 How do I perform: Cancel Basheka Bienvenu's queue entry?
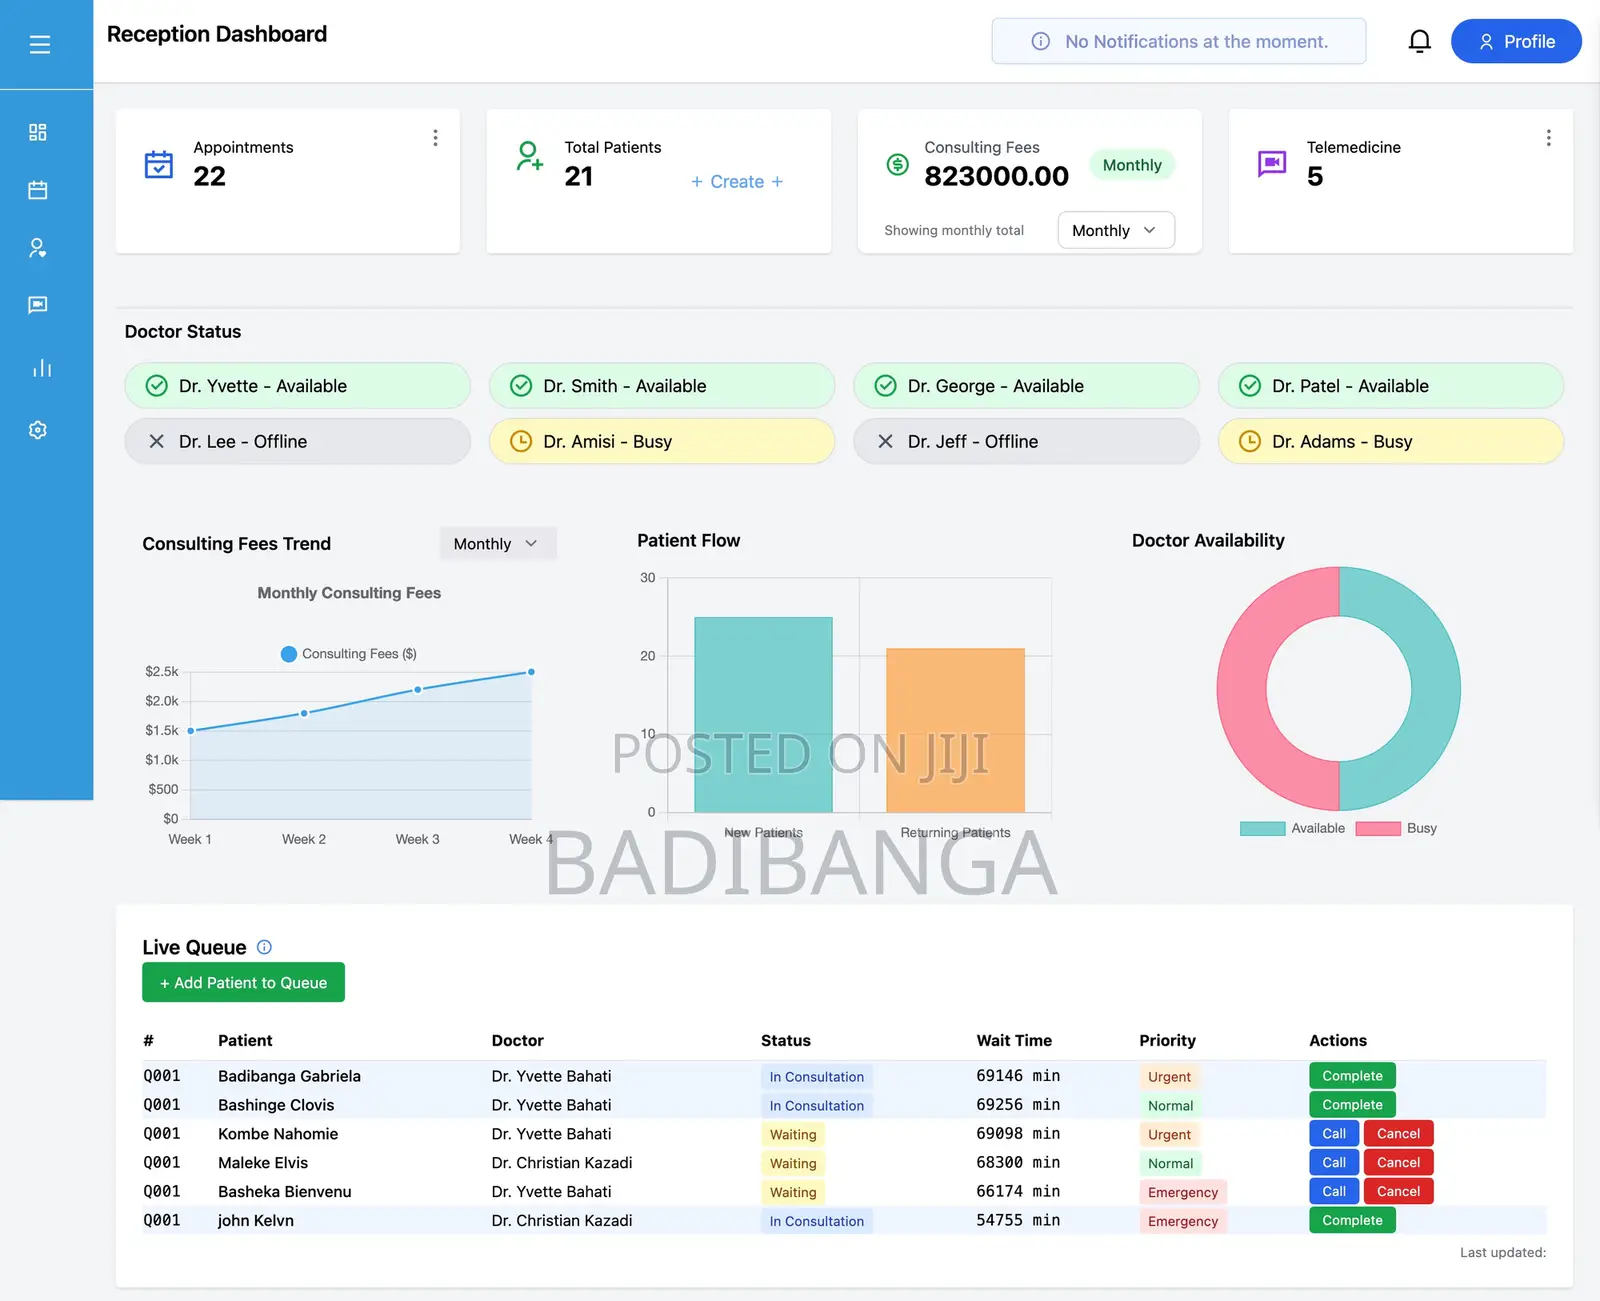(1398, 1192)
